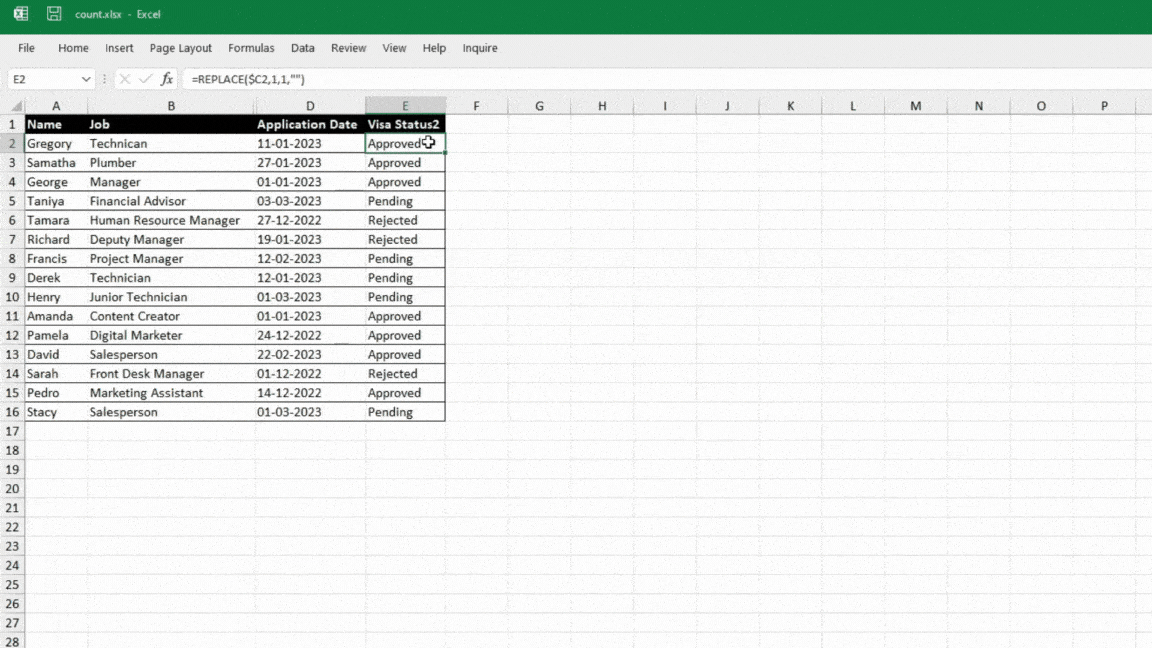This screenshot has width=1152, height=648.
Task: Open the Insert ribbon tab
Action: pos(119,47)
